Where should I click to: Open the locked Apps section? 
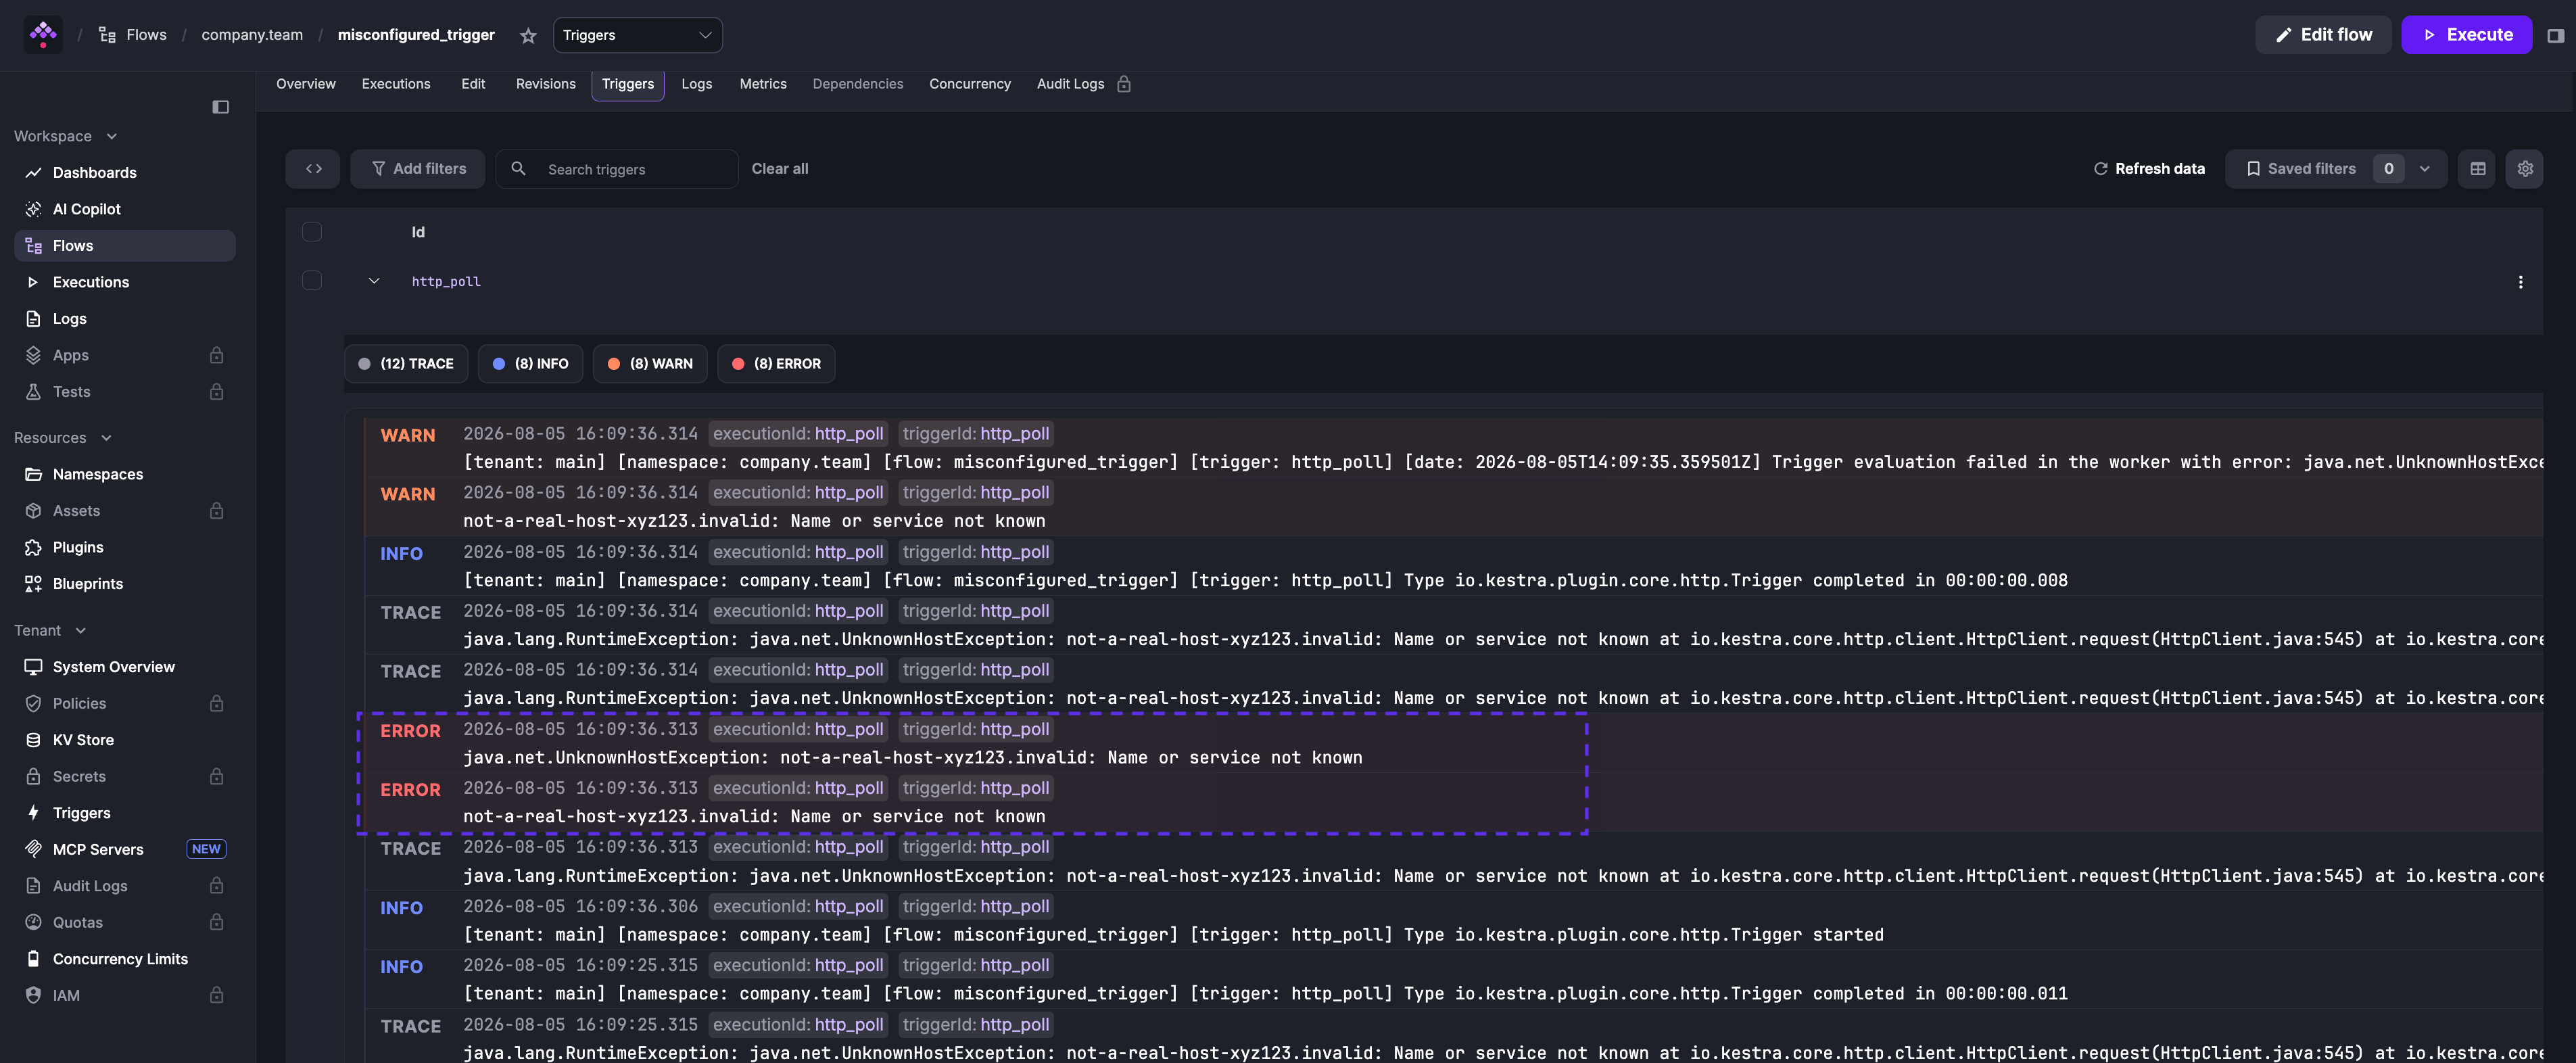point(125,355)
